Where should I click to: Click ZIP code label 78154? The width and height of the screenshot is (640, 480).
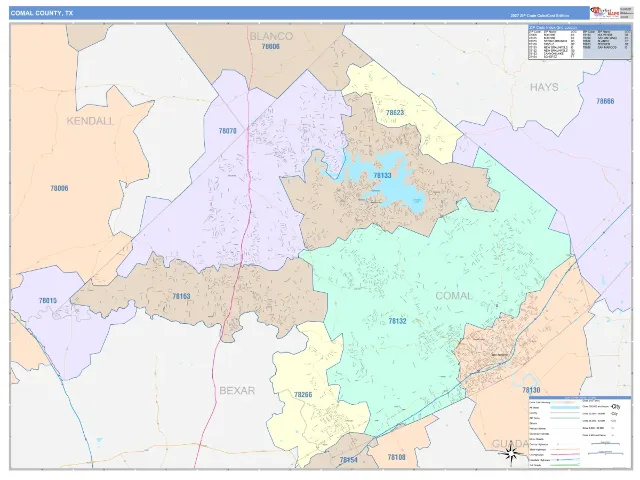pos(349,460)
